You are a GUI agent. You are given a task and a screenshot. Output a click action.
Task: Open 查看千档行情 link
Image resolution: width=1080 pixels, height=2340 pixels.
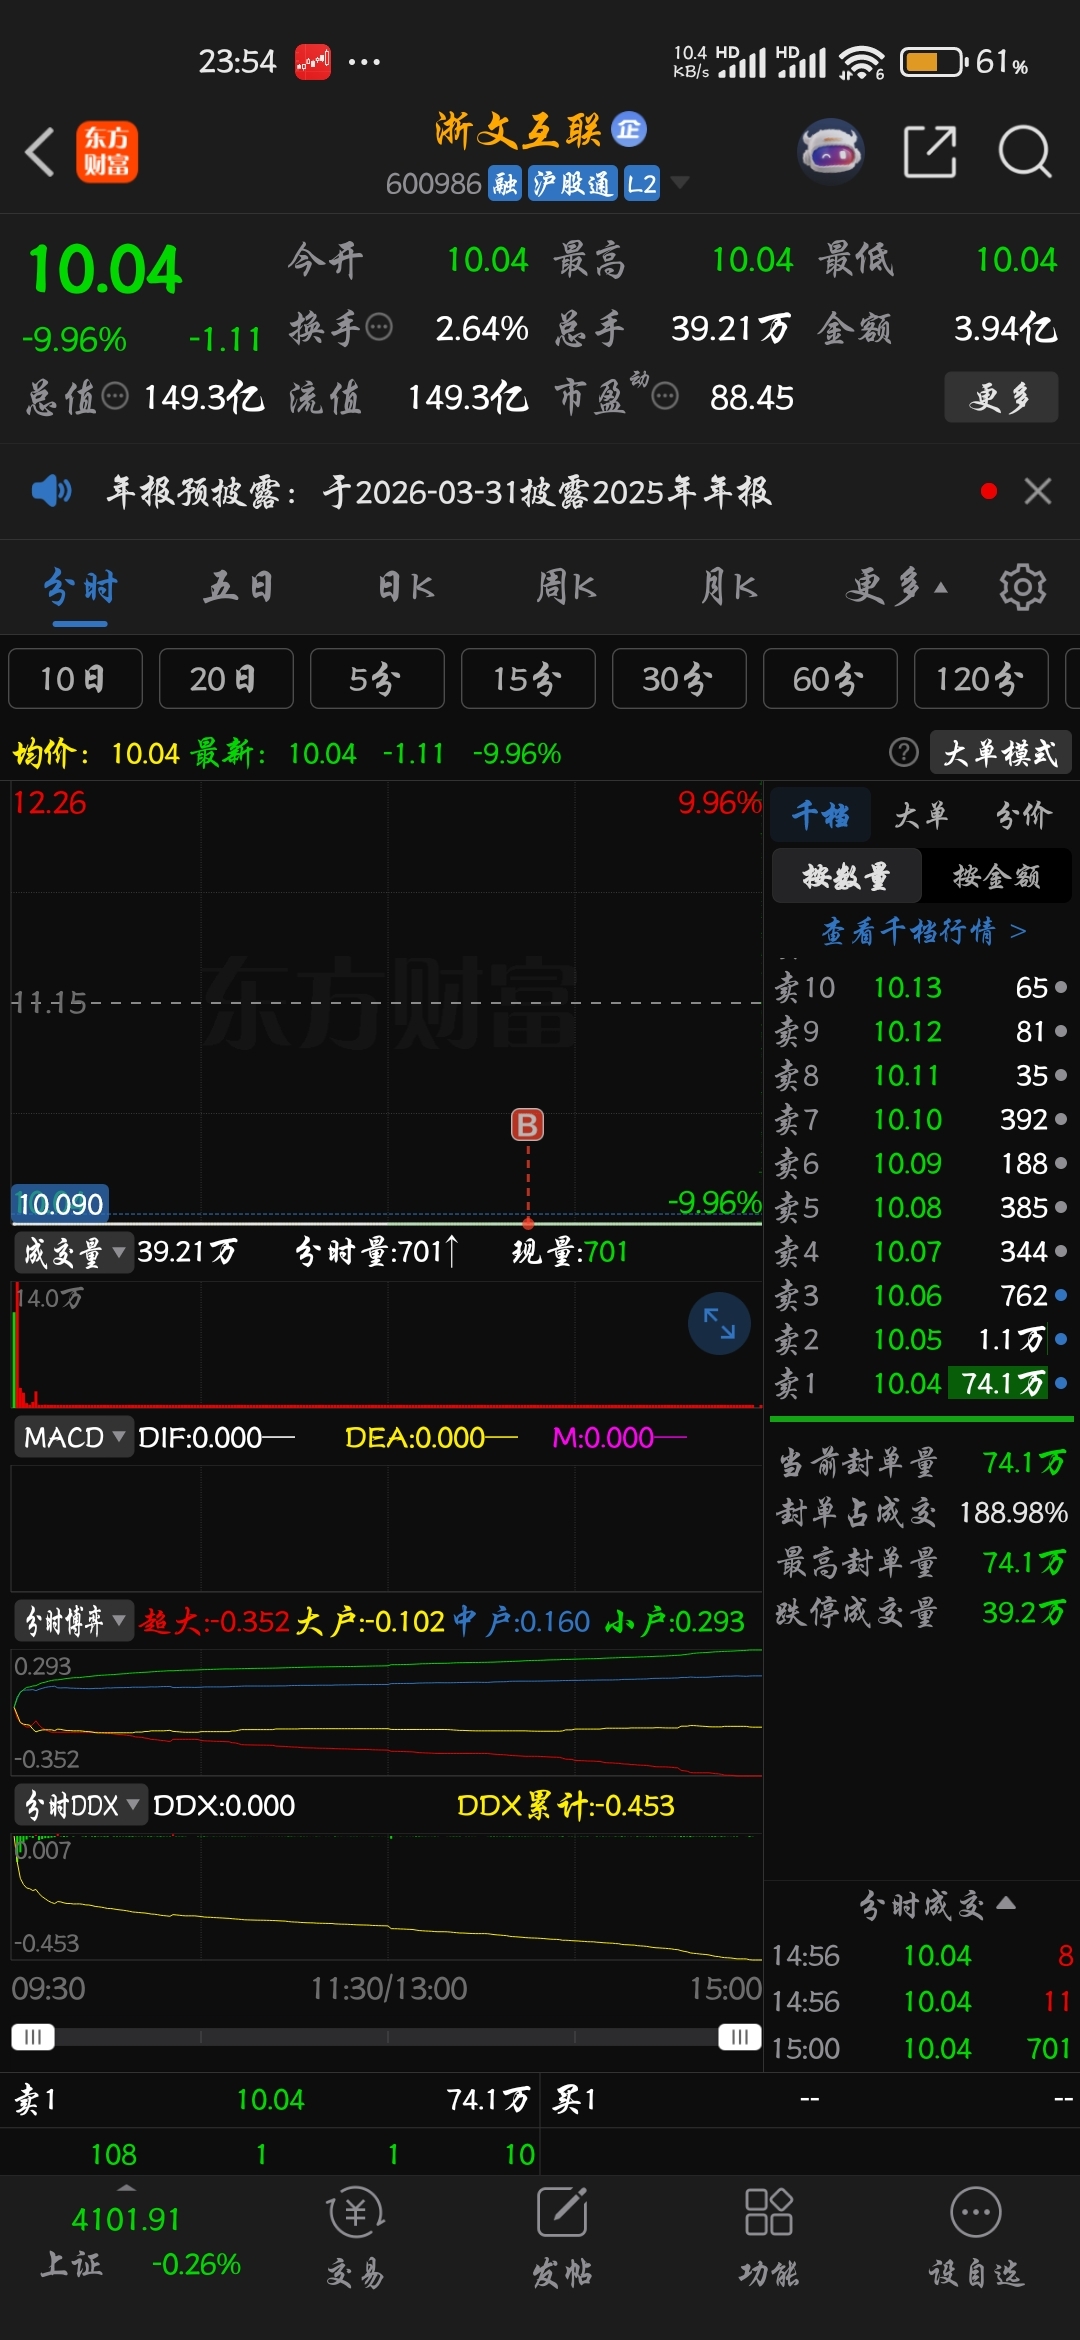923,931
